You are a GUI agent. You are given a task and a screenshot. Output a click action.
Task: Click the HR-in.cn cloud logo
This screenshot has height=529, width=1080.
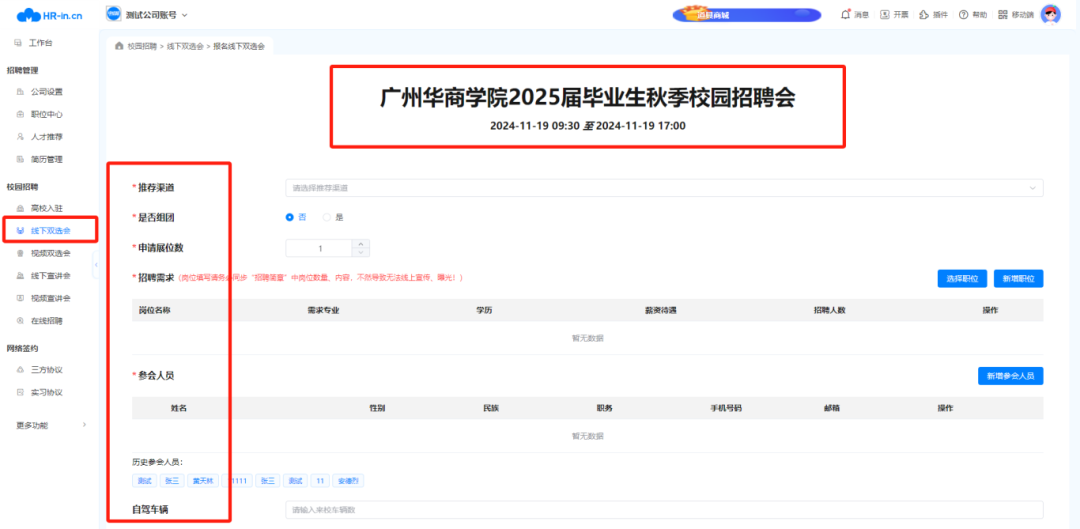(50, 14)
